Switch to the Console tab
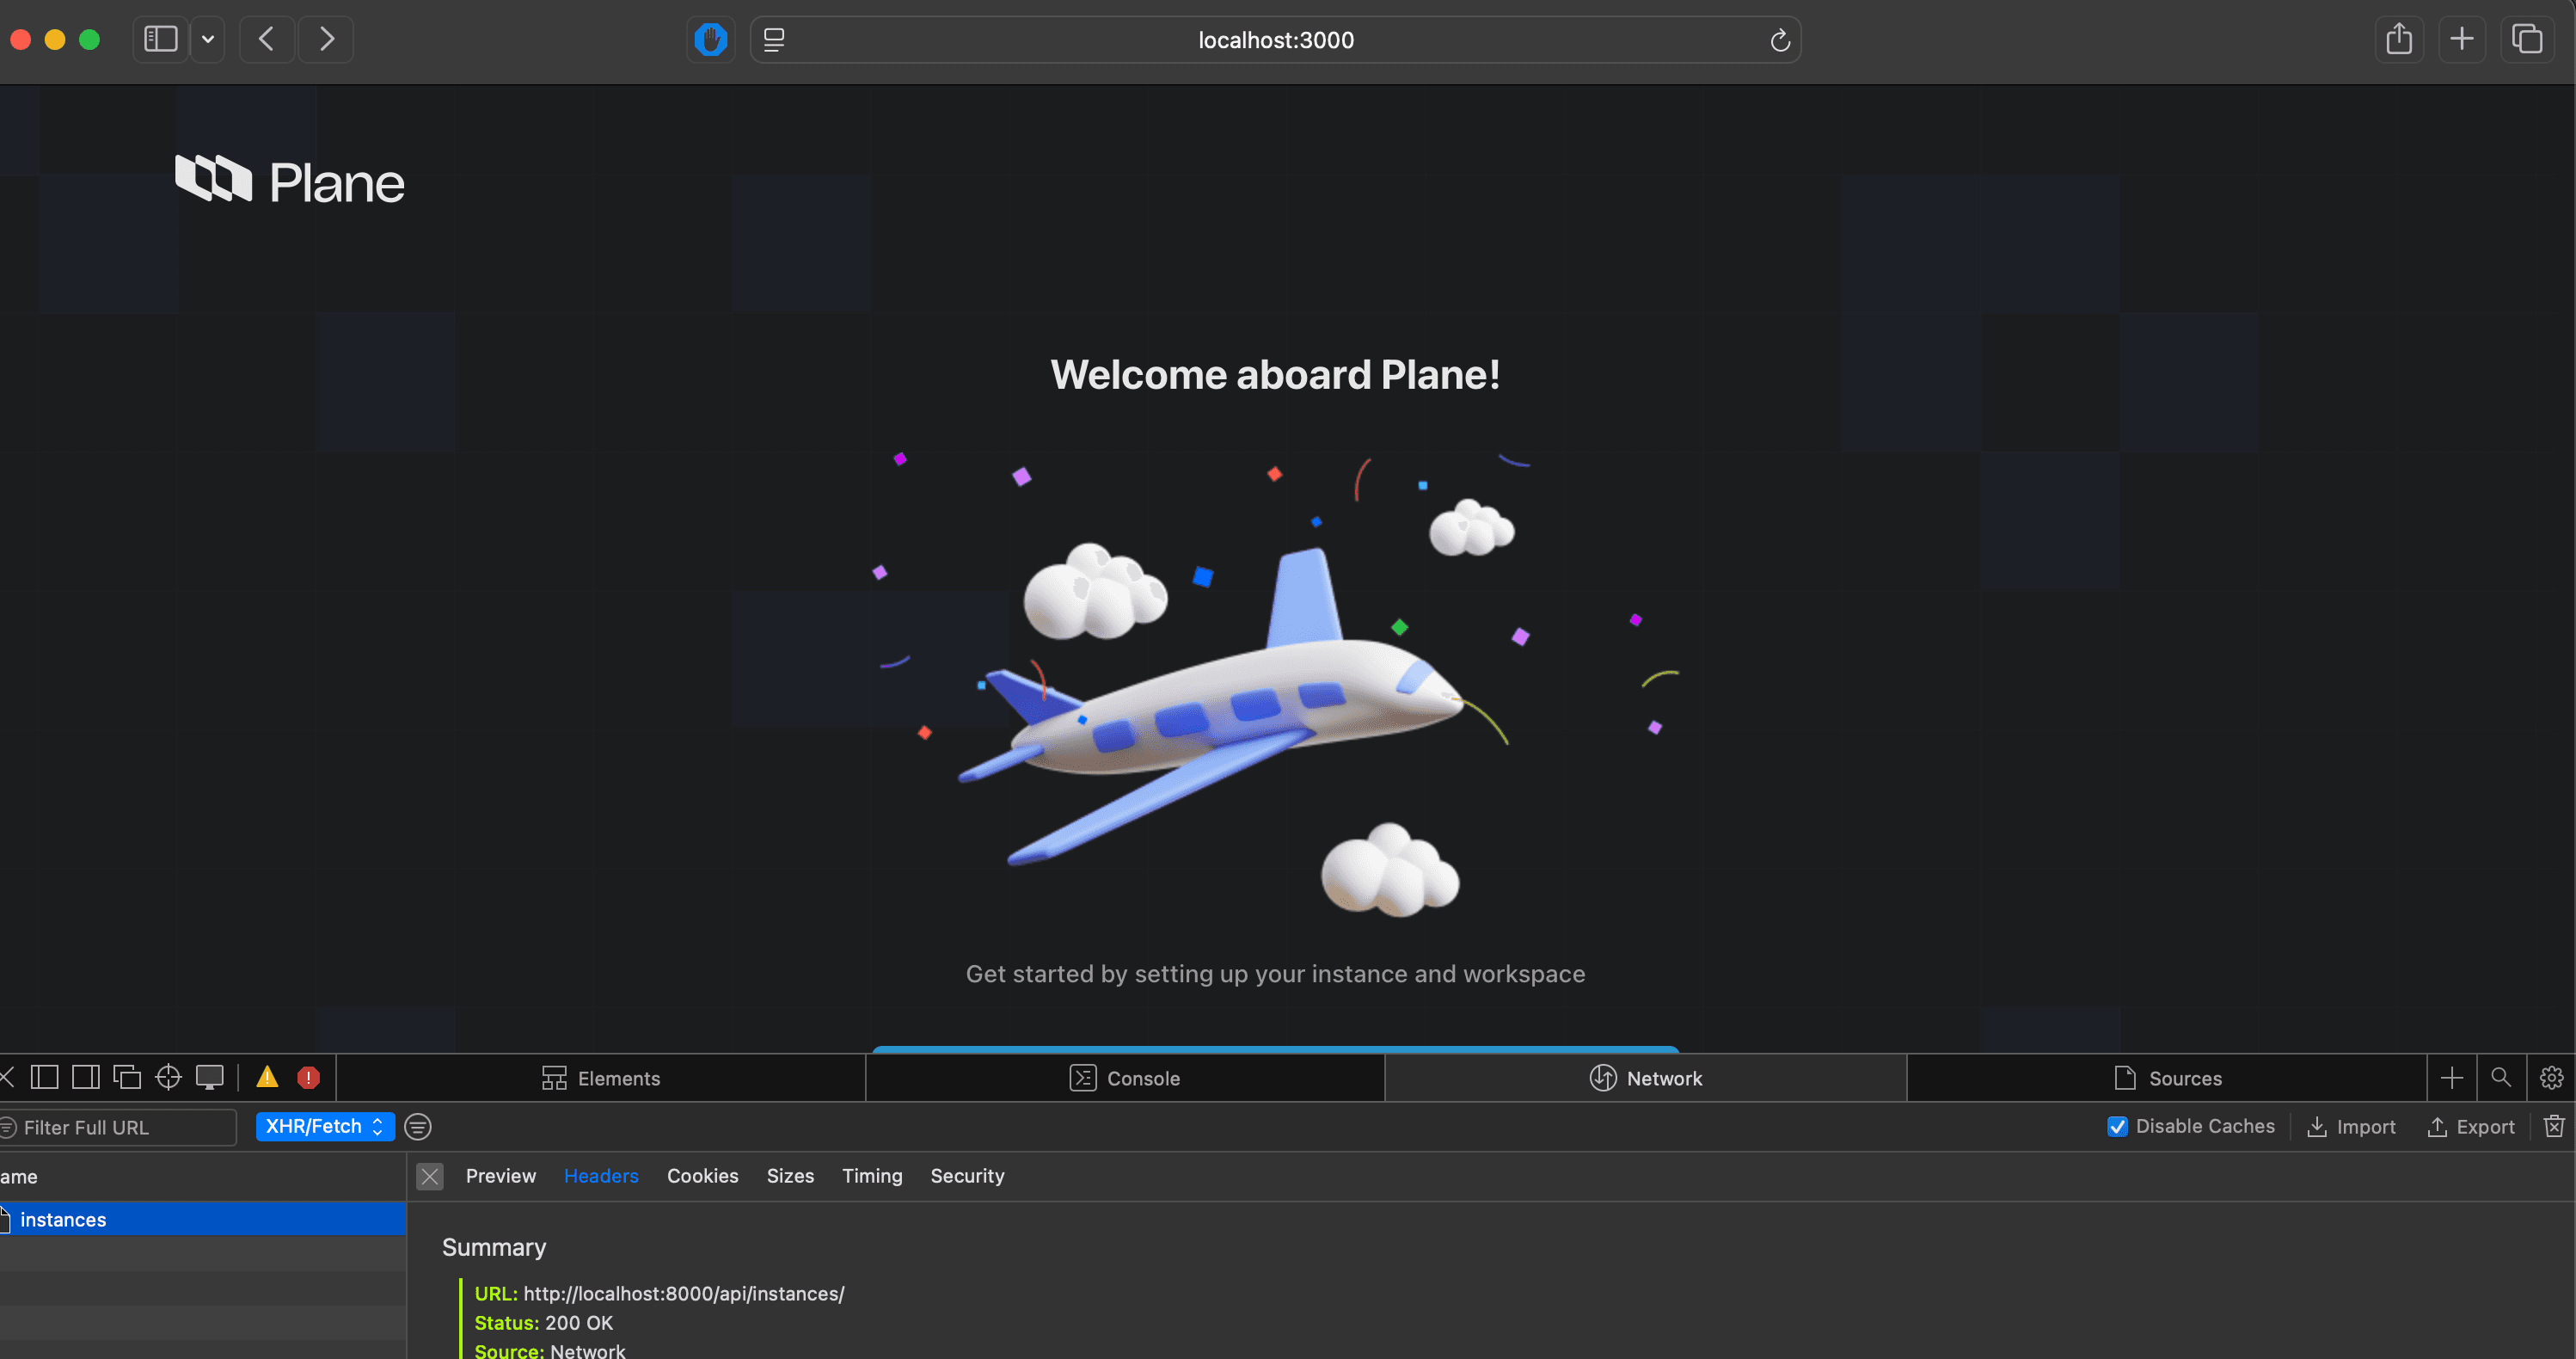 click(1125, 1078)
